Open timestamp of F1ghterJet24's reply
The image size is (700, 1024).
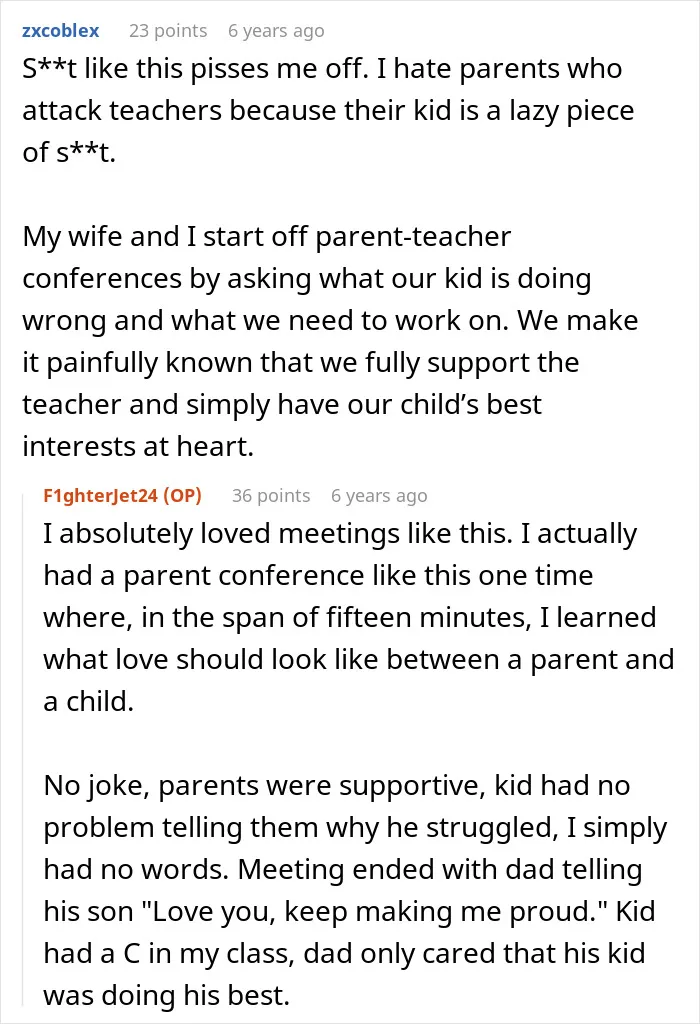pyautogui.click(x=379, y=496)
